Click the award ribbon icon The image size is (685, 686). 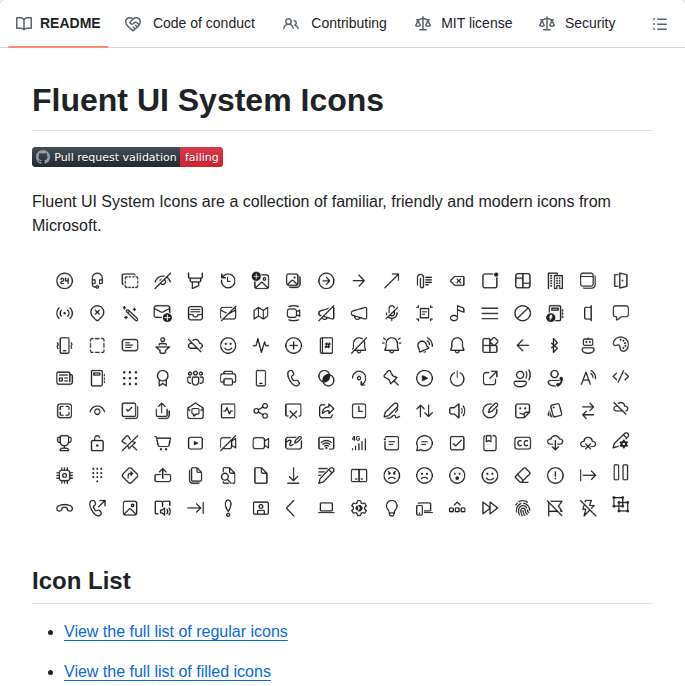pos(163,378)
